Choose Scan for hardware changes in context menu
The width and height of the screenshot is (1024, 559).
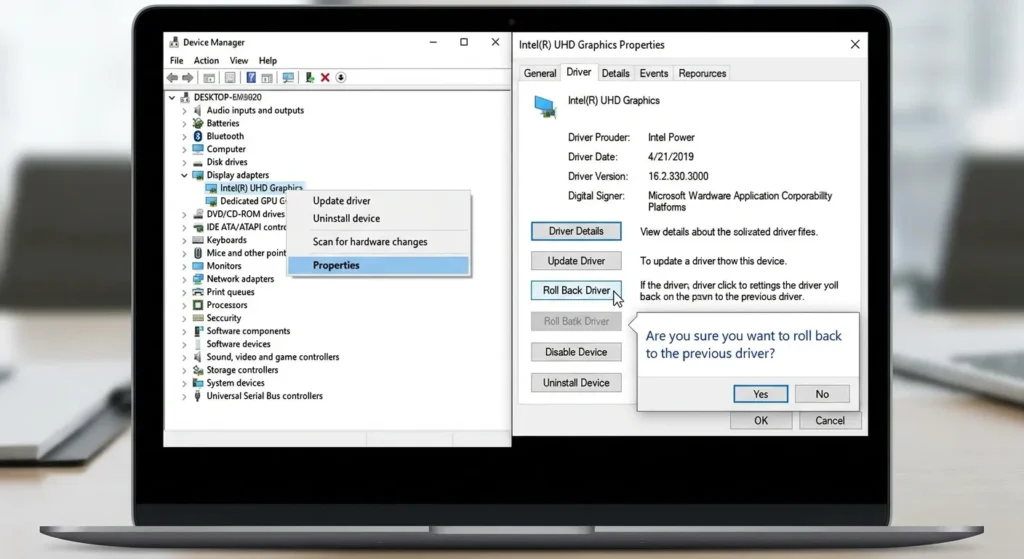(378, 242)
